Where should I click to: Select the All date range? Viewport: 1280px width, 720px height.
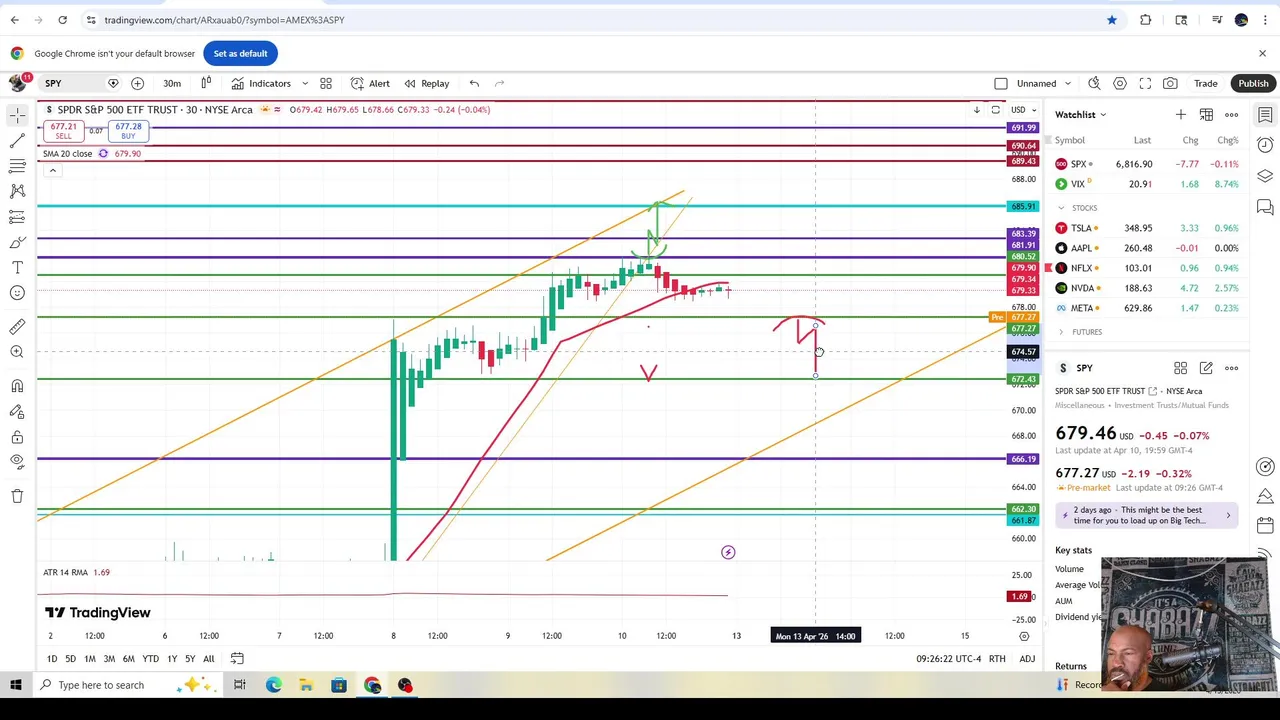coord(208,659)
